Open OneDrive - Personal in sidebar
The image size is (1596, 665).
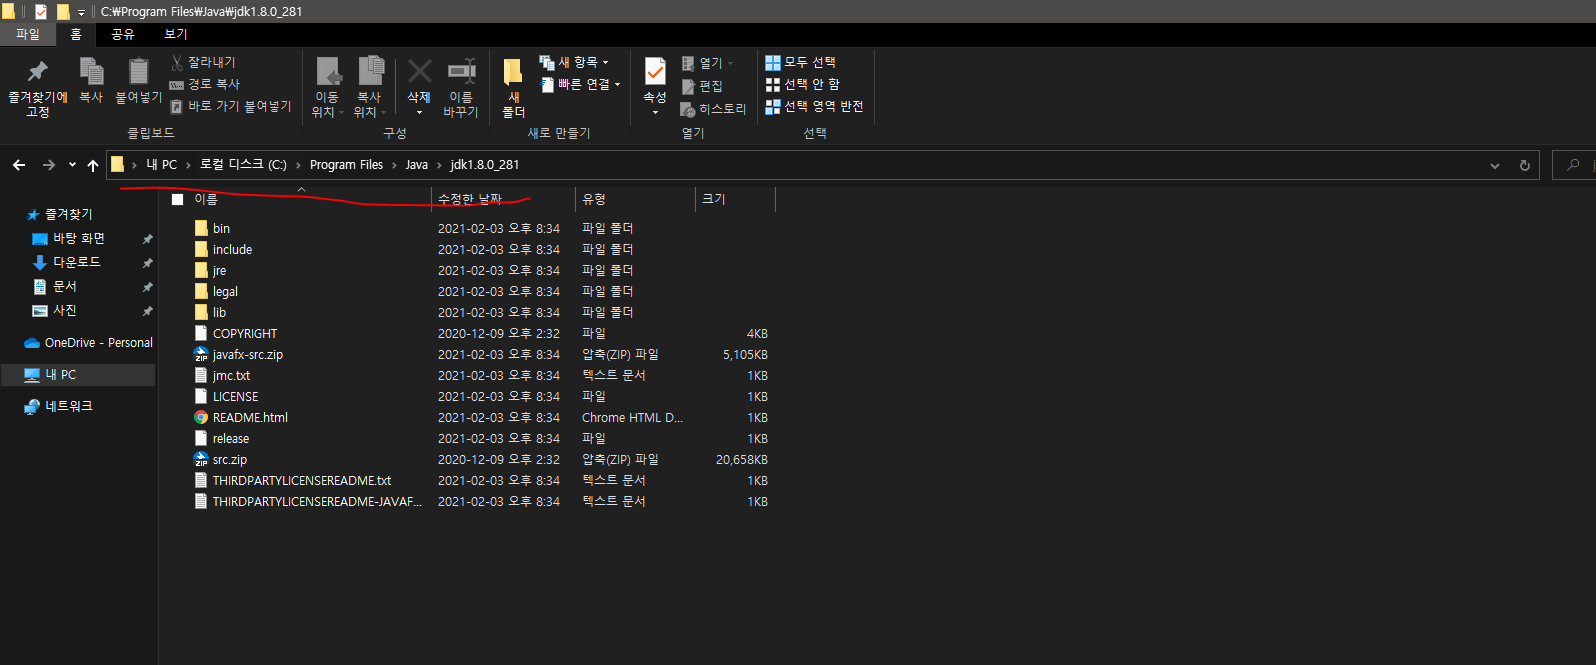tap(88, 342)
